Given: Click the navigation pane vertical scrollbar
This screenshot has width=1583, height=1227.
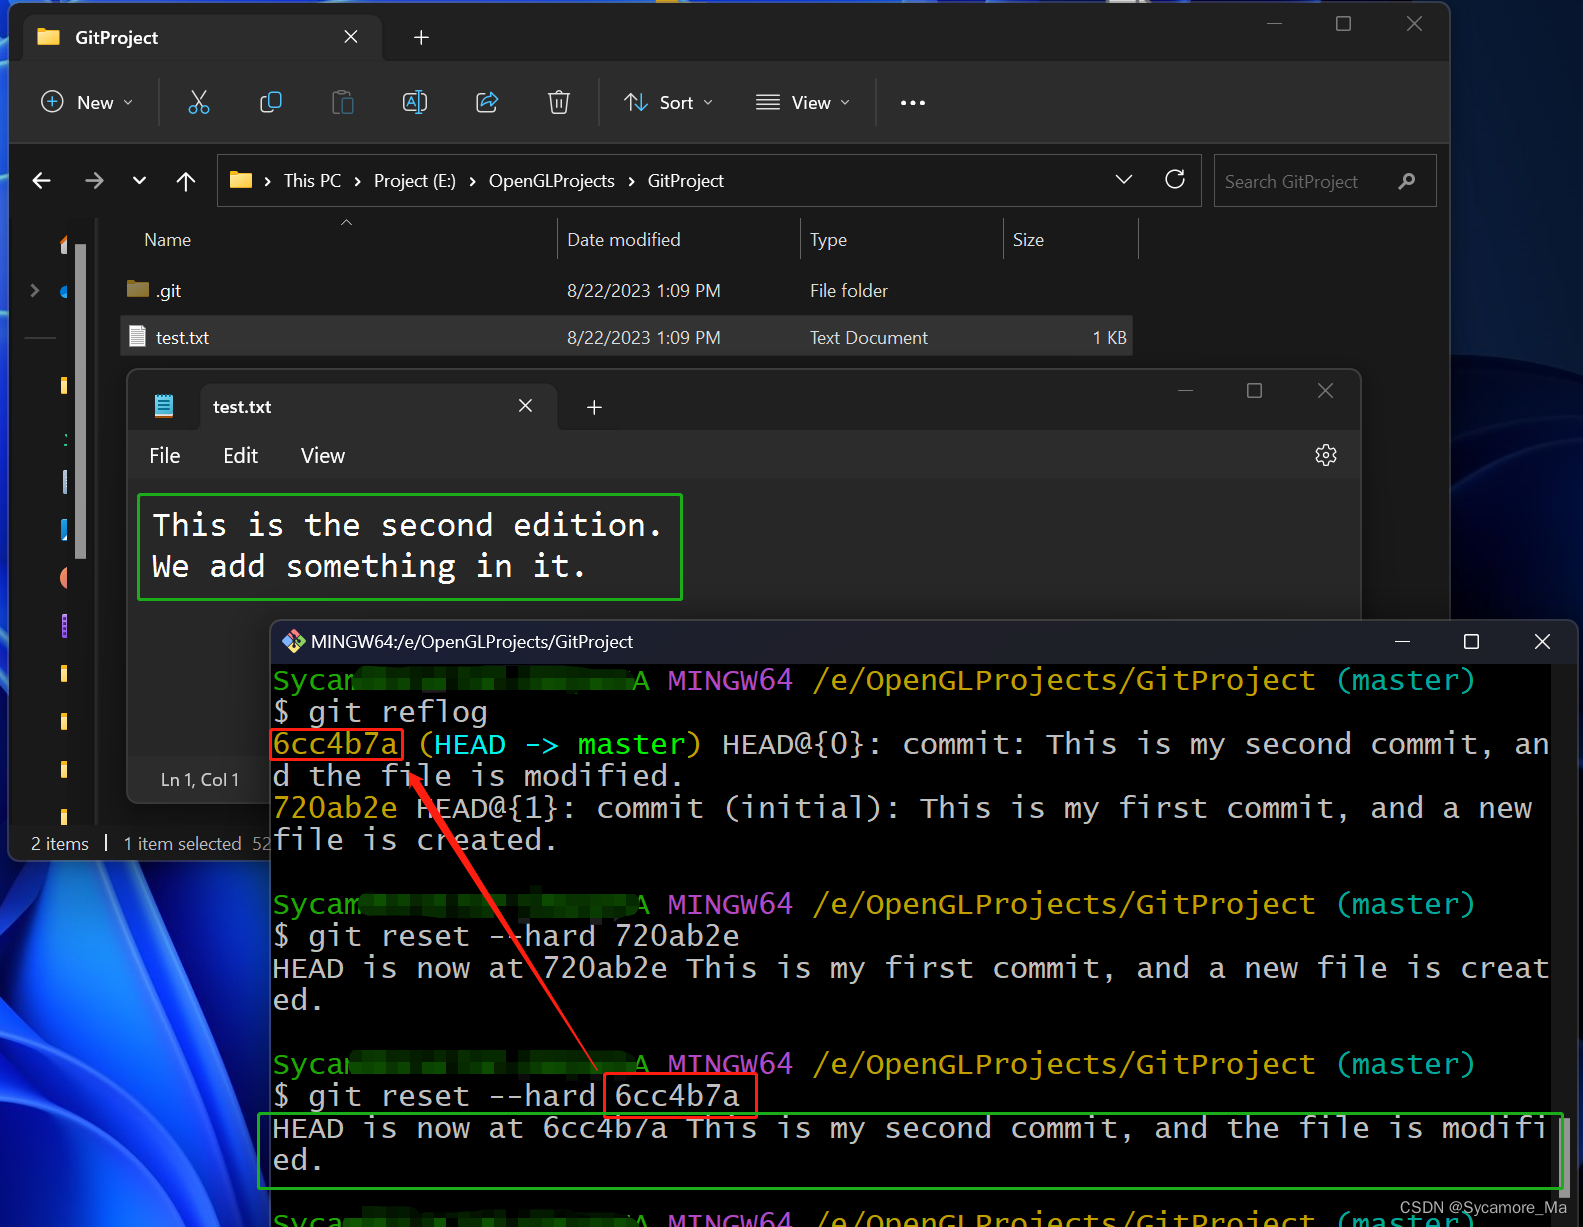Looking at the screenshot, I should click(x=80, y=400).
